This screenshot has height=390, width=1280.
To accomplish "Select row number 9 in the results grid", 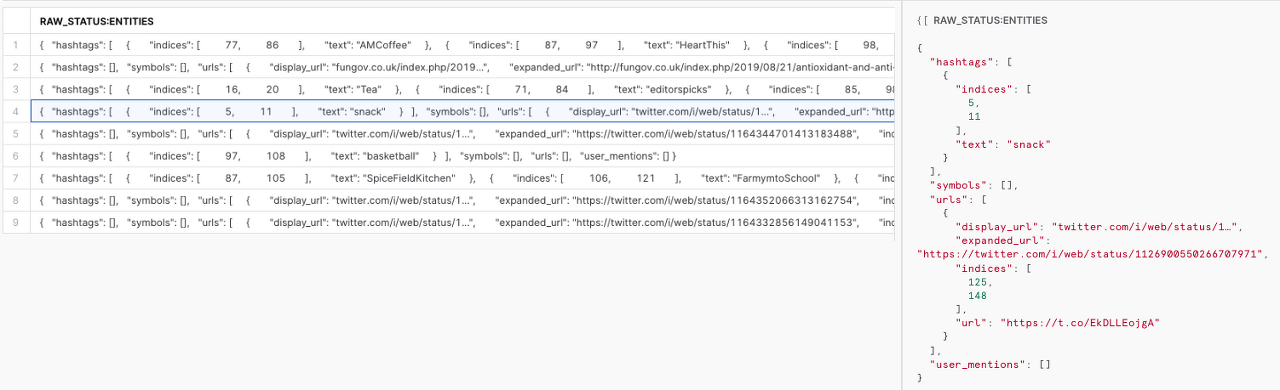I will tap(15, 222).
